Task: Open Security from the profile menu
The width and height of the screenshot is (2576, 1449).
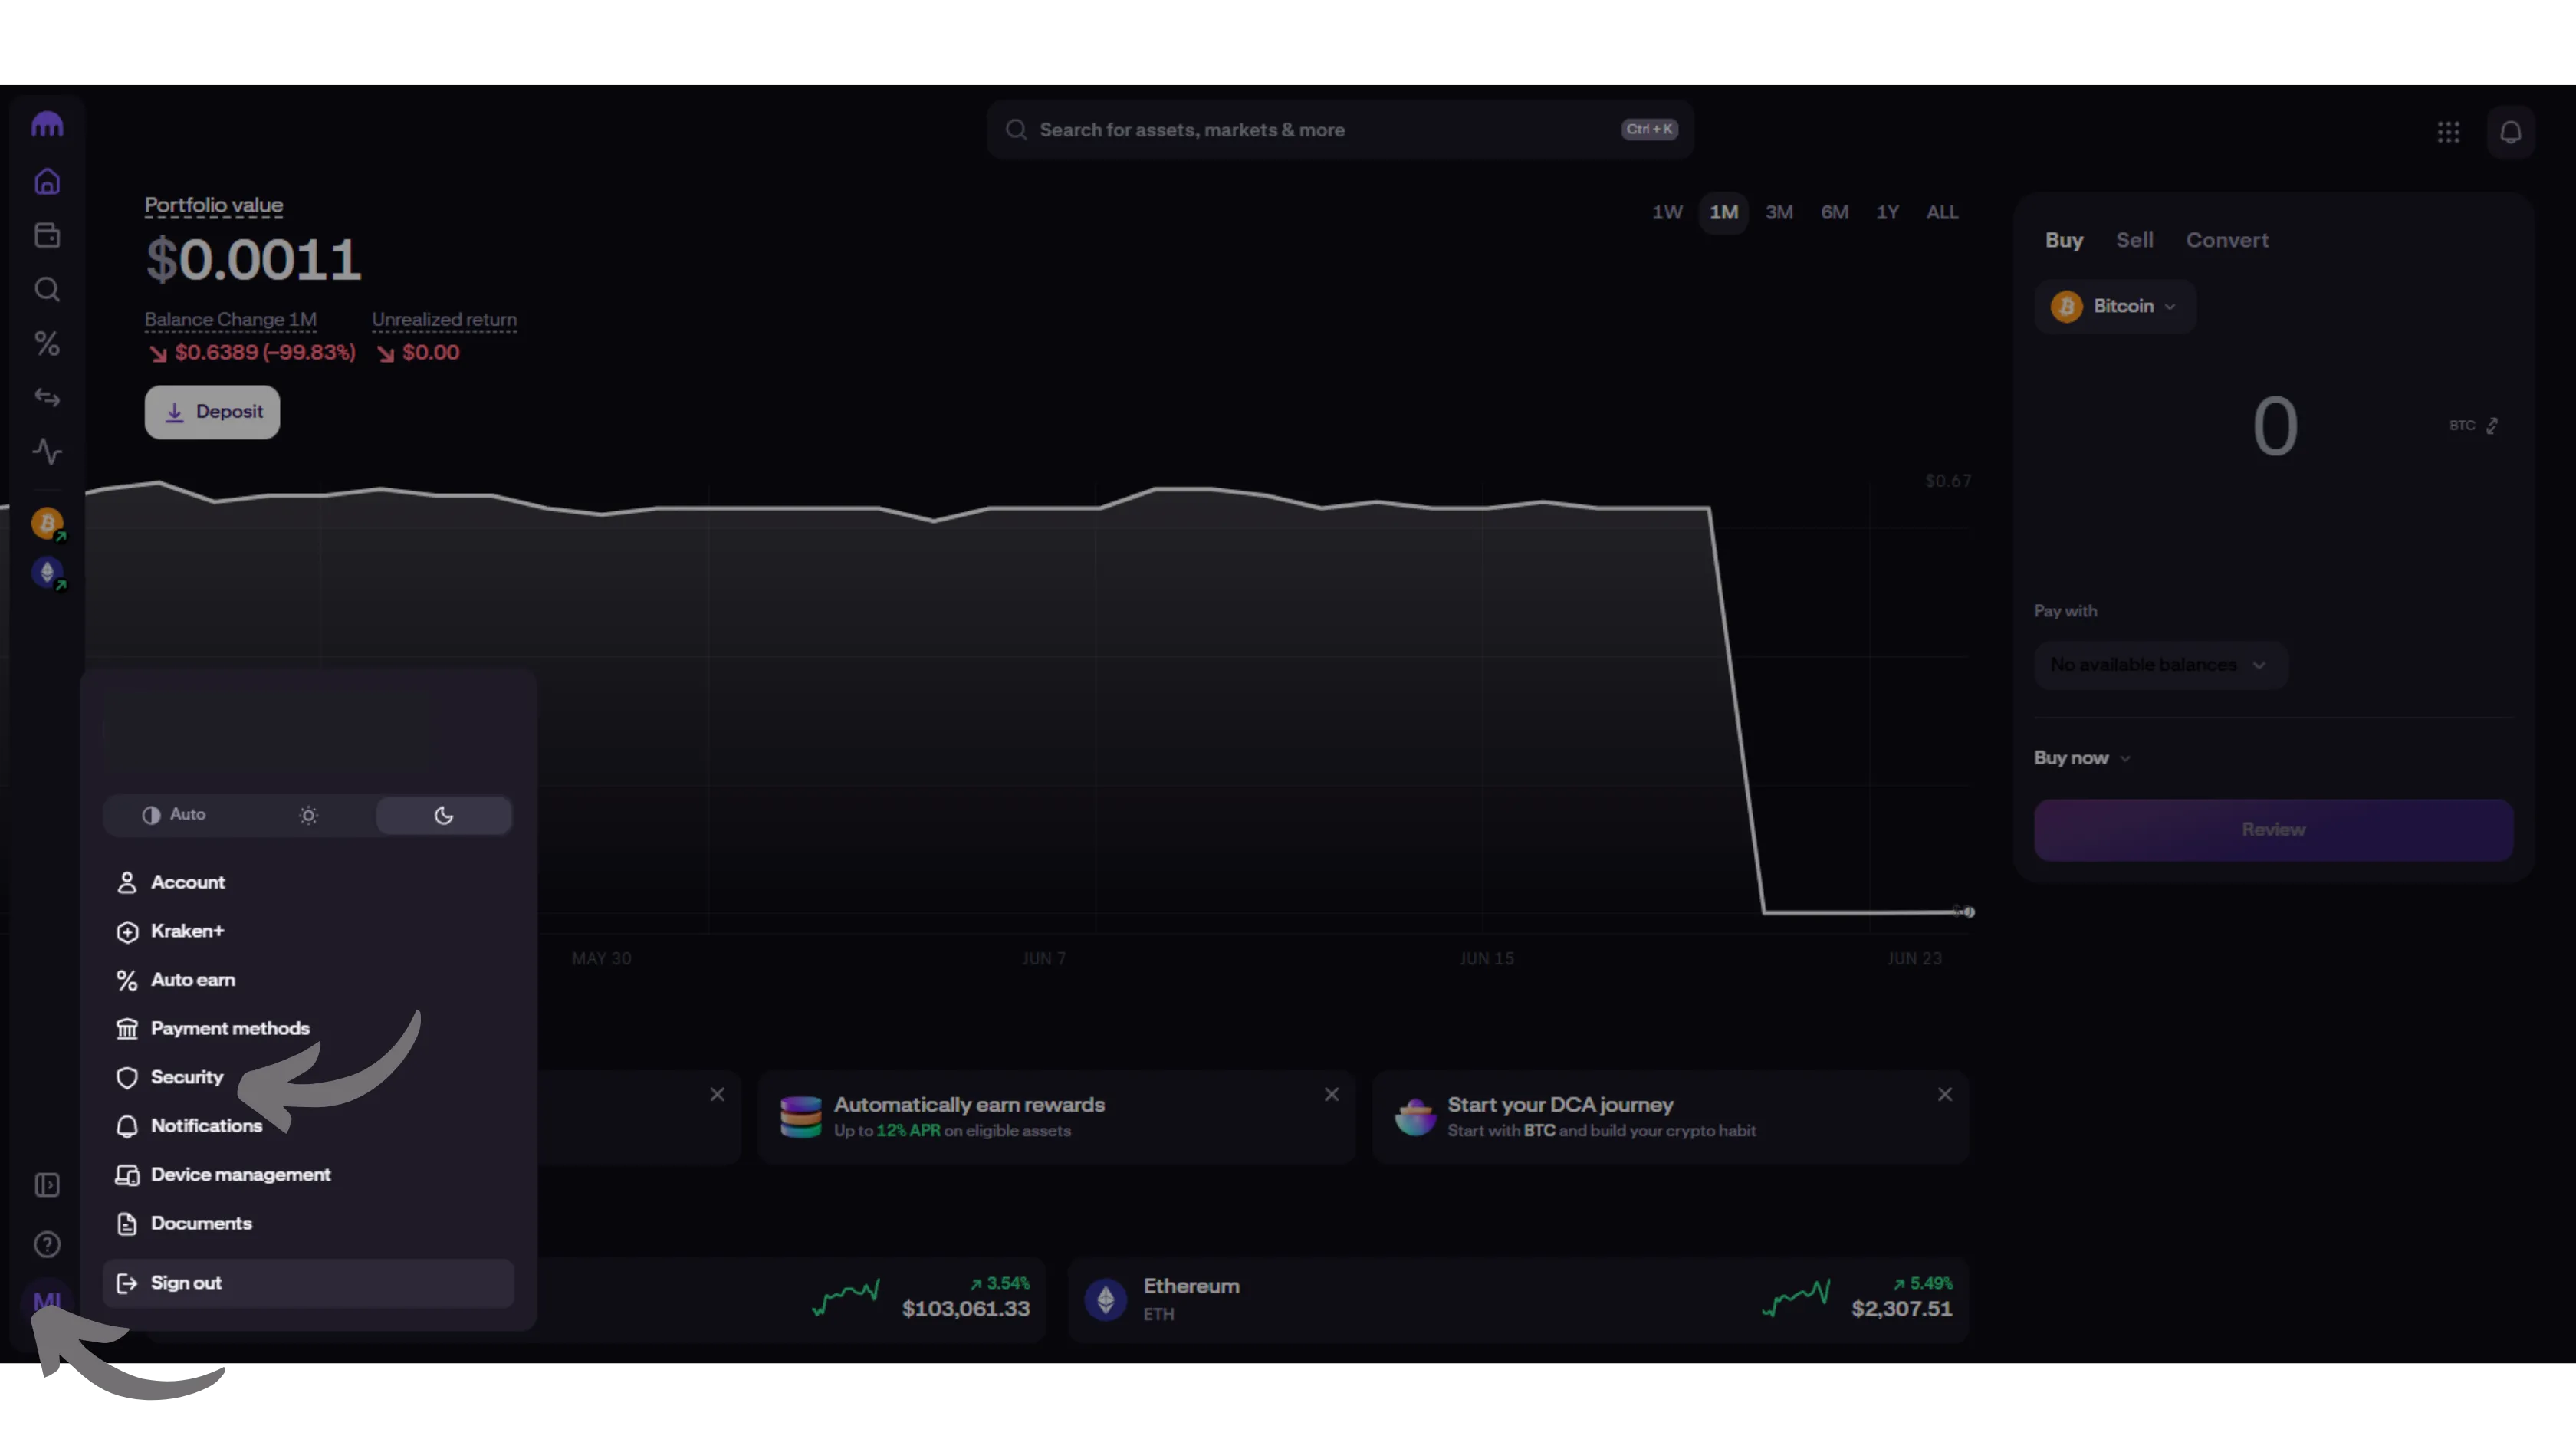Action: click(x=186, y=1077)
